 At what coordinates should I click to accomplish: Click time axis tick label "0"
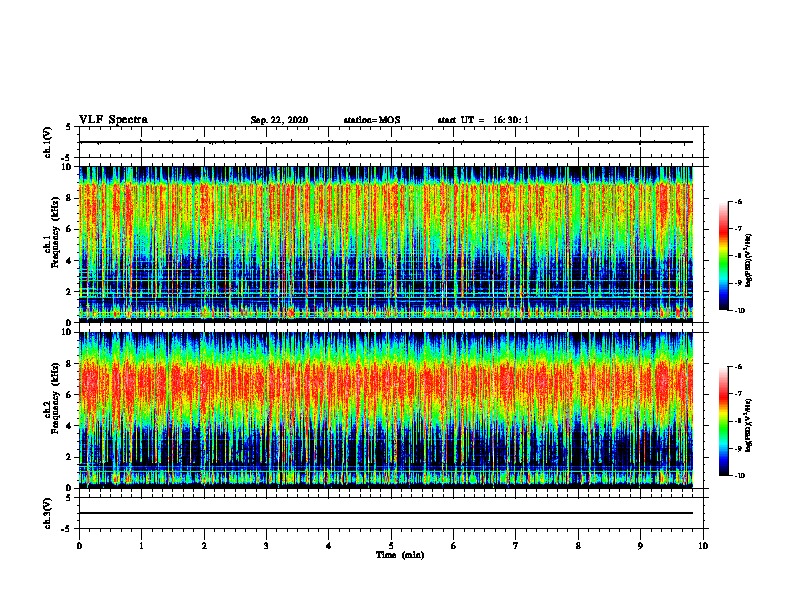coord(79,546)
